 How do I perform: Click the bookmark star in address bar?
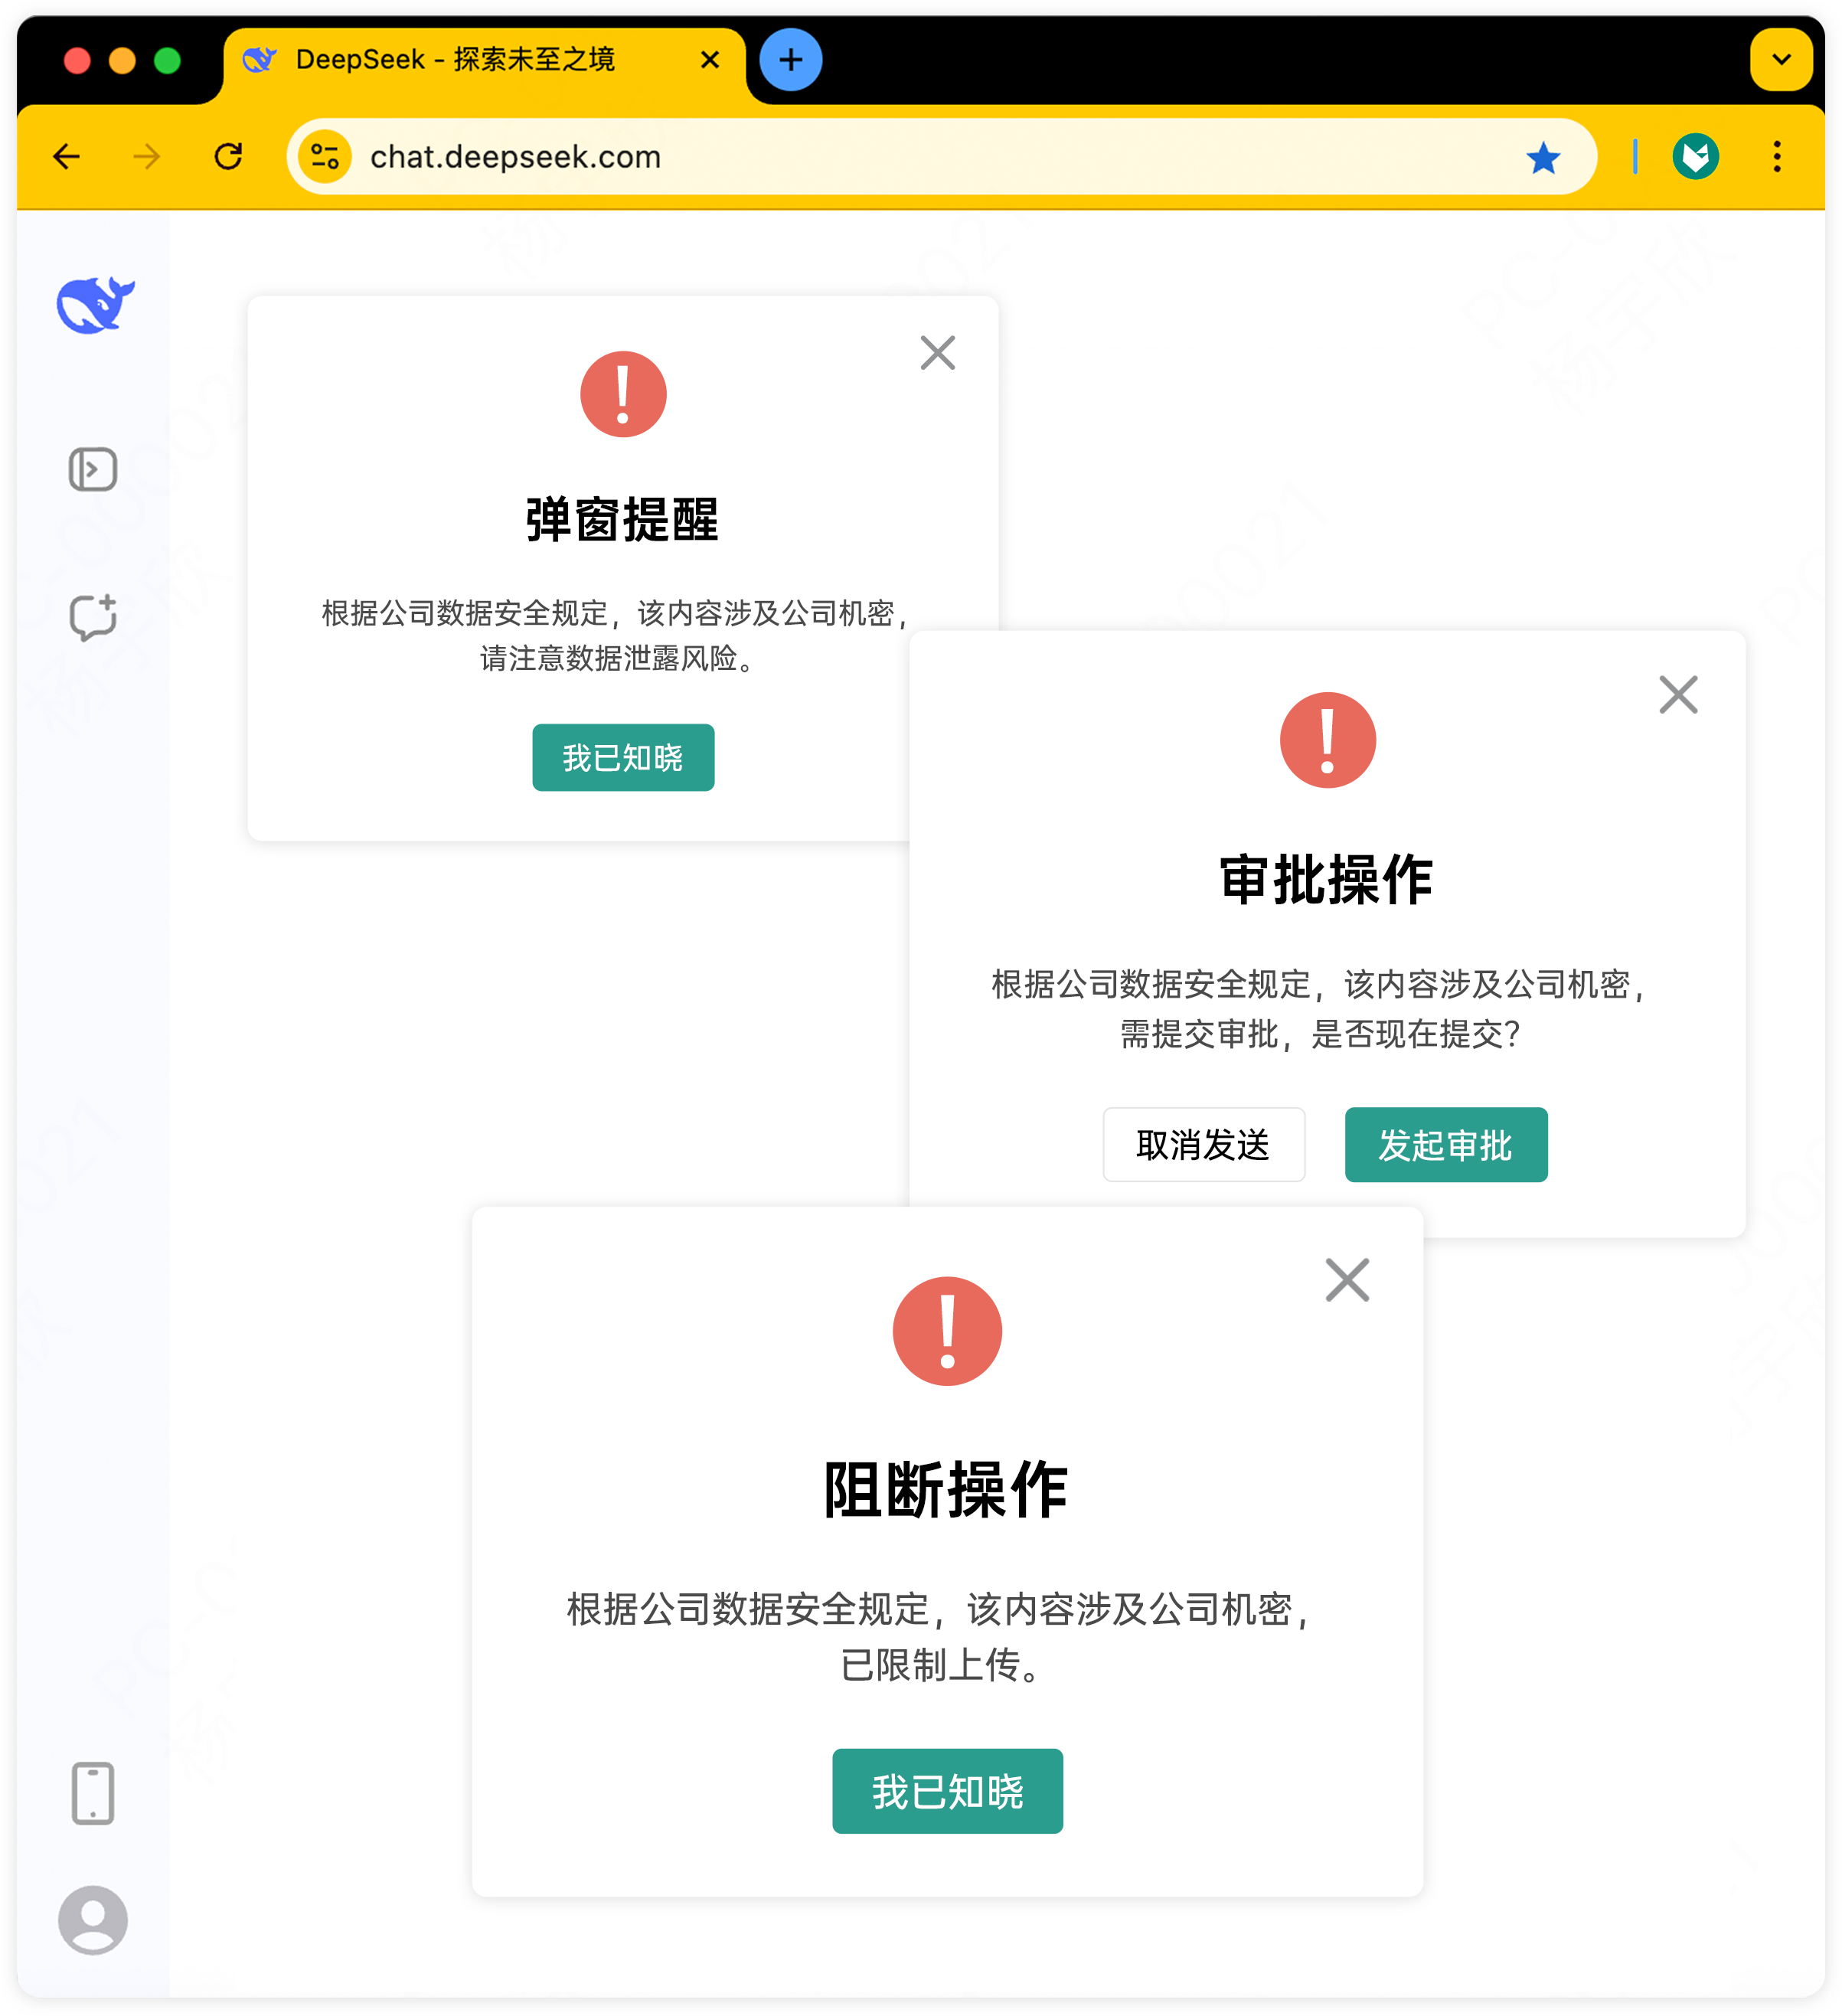click(1542, 157)
